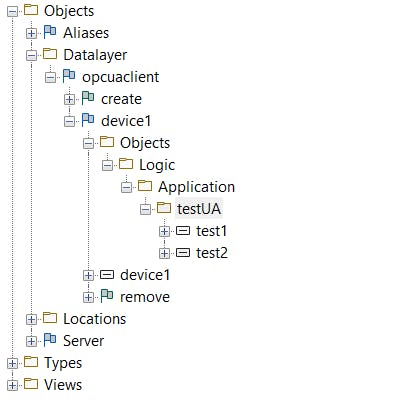This screenshot has width=420, height=410.
Task: Collapse the Datalayer folder
Action: pos(31,55)
